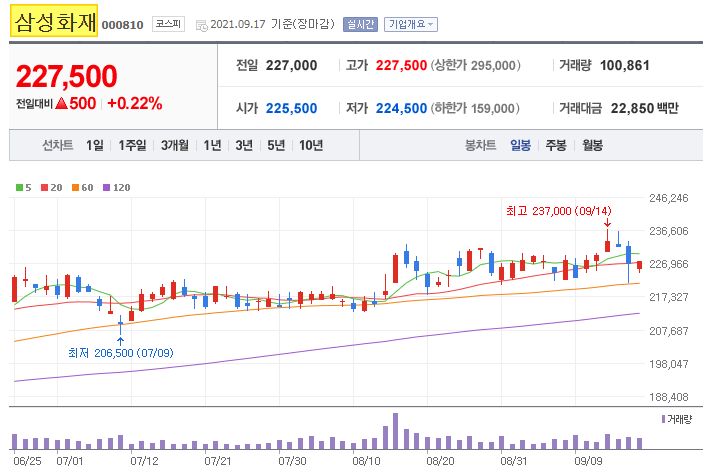The width and height of the screenshot is (703, 475).
Task: Select the 1일 line chart tab
Action: point(95,145)
